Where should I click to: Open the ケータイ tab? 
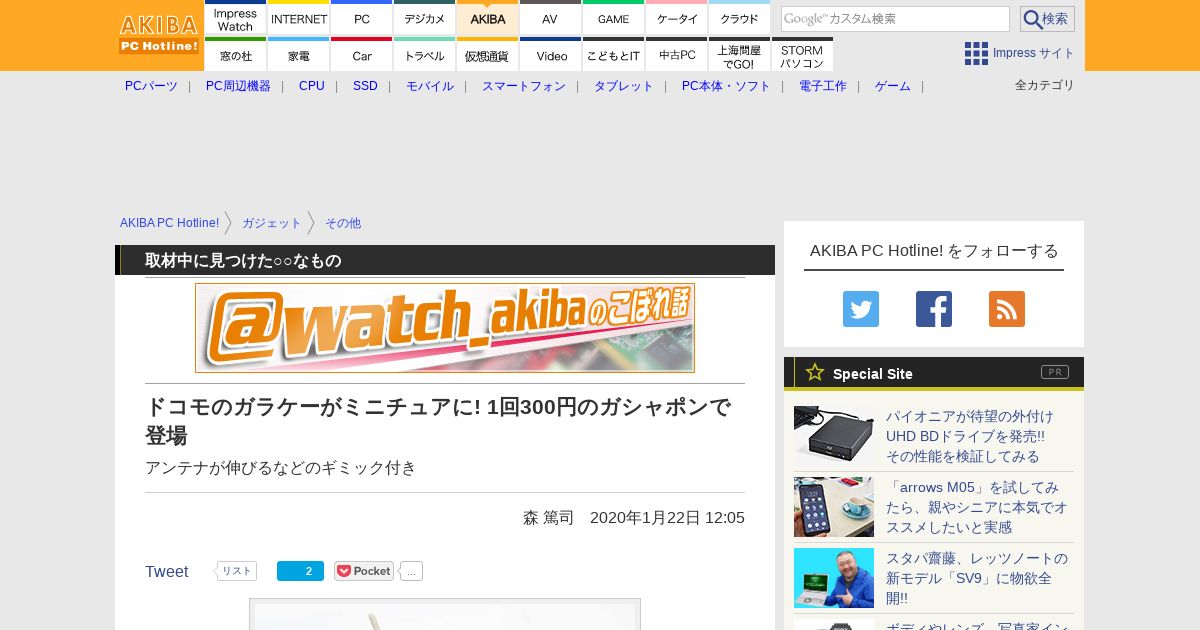[x=677, y=18]
